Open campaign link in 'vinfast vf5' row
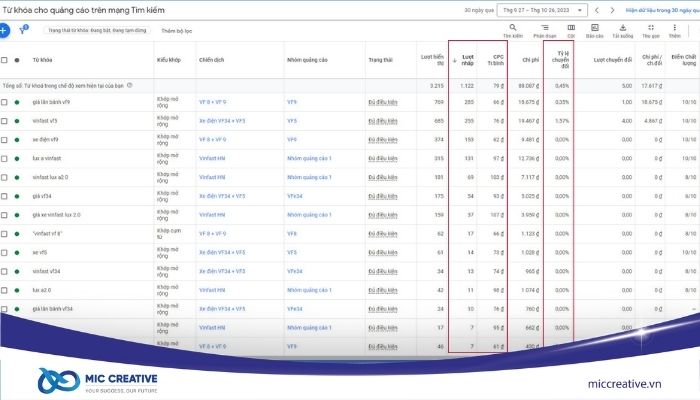The height and width of the screenshot is (400, 700). point(222,121)
